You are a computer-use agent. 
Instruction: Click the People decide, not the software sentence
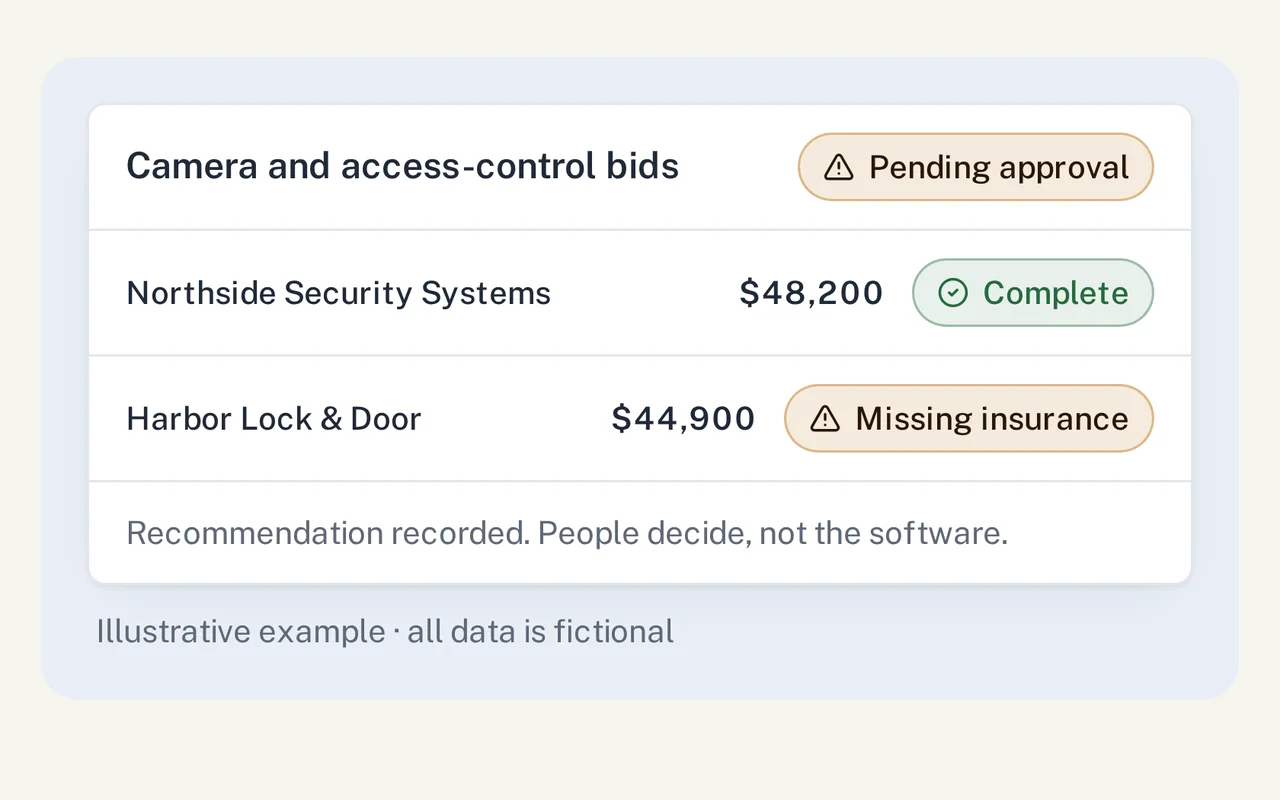(773, 533)
